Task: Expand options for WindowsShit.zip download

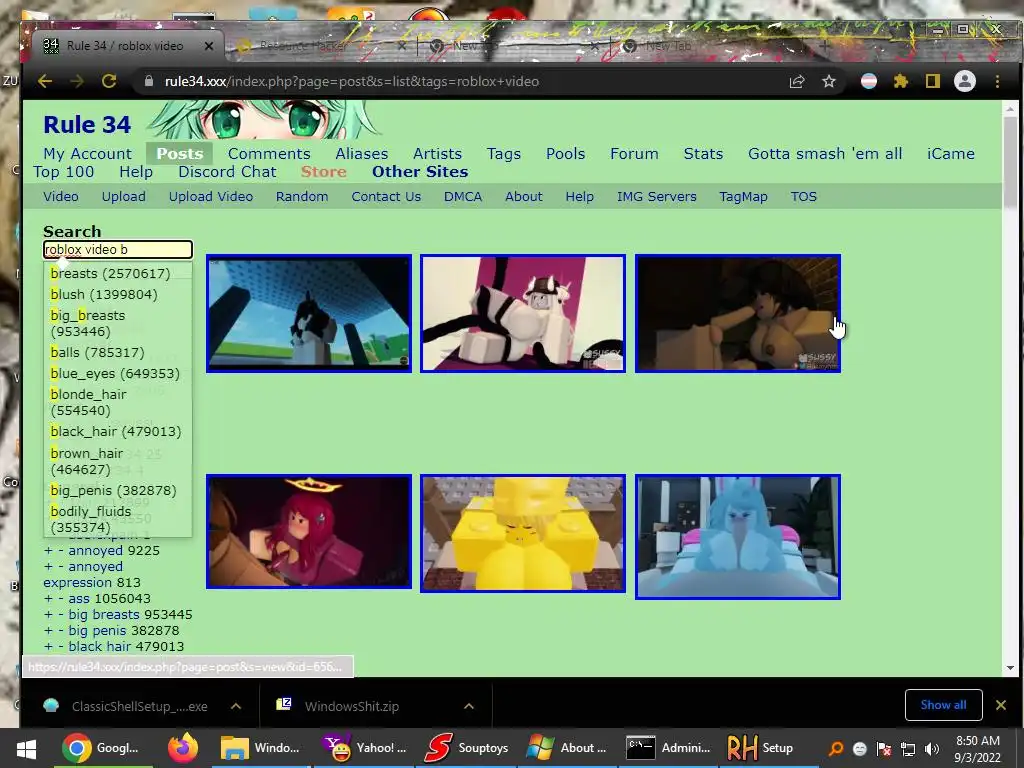Action: click(469, 706)
